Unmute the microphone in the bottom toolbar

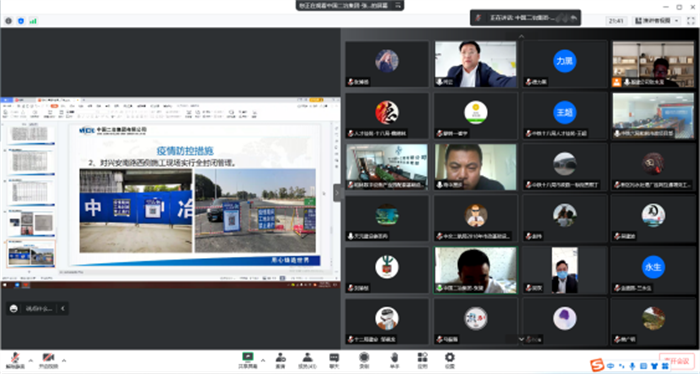(x=15, y=360)
